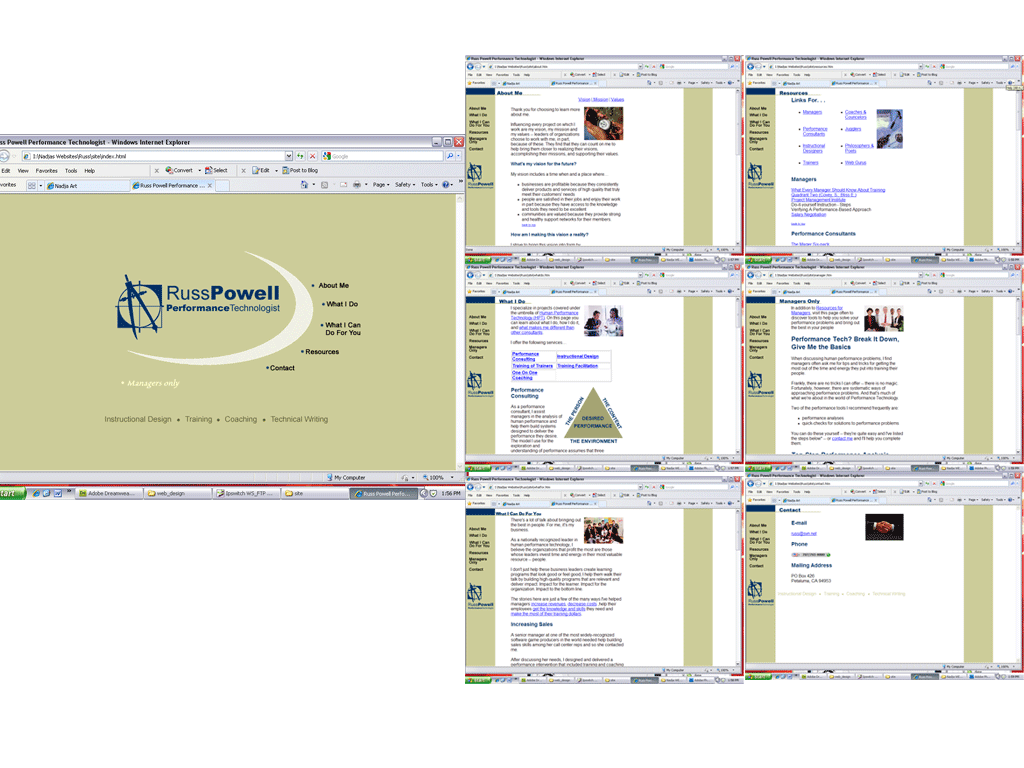Image resolution: width=1024 pixels, height=768 pixels.
Task: Follow the Managers only link
Action: (153, 383)
